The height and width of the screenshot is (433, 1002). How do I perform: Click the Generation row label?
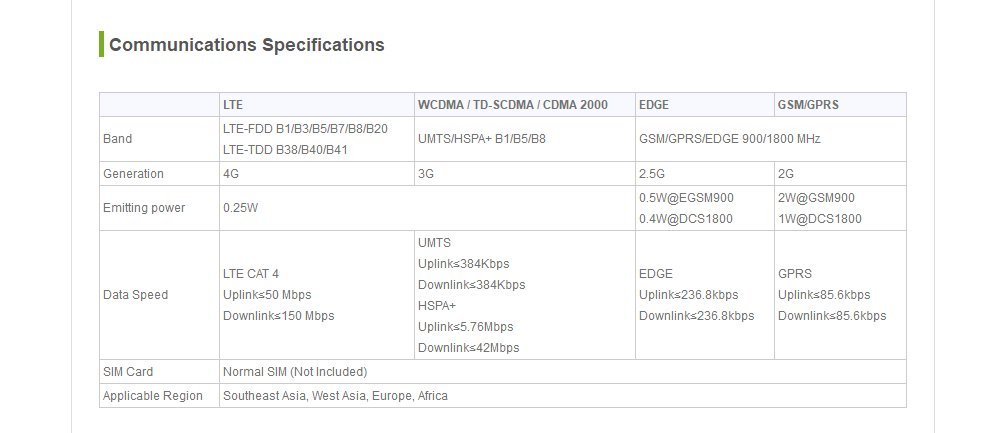click(x=133, y=174)
